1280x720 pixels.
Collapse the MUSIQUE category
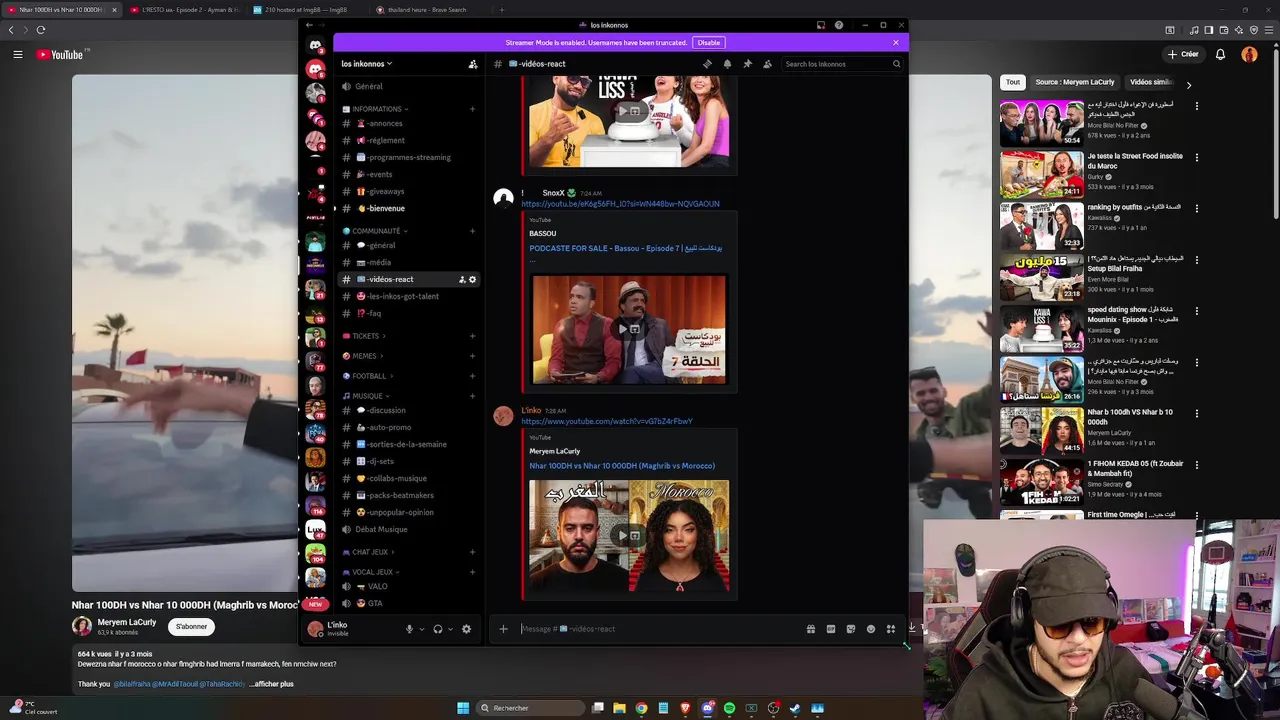tap(366, 396)
